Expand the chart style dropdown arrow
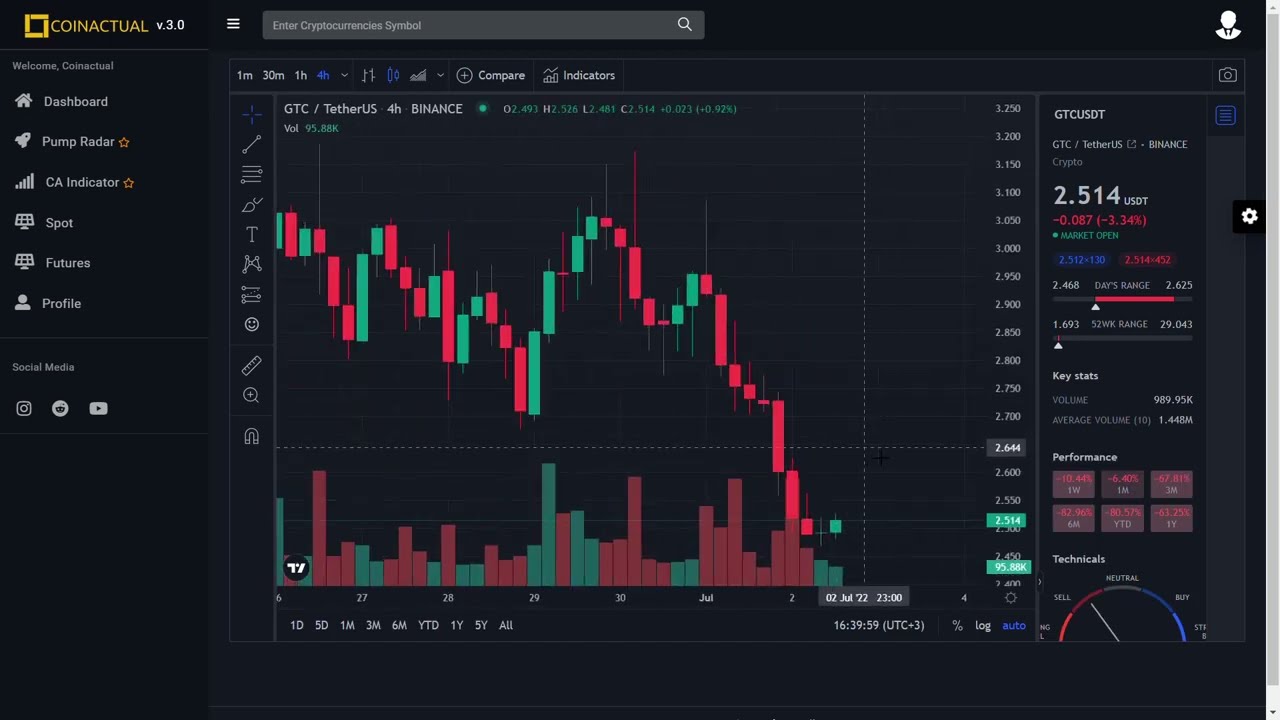The width and height of the screenshot is (1280, 720). [440, 75]
